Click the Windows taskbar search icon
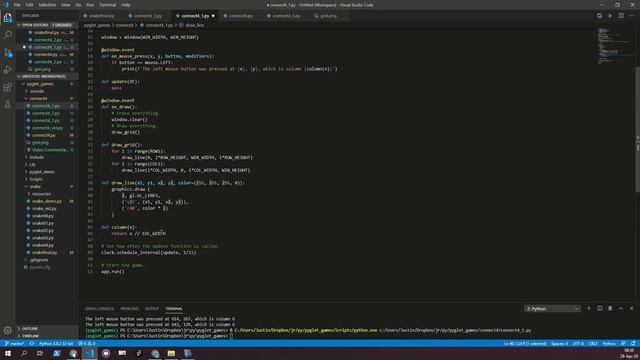Viewport: 640px width, 360px height. coord(24,353)
